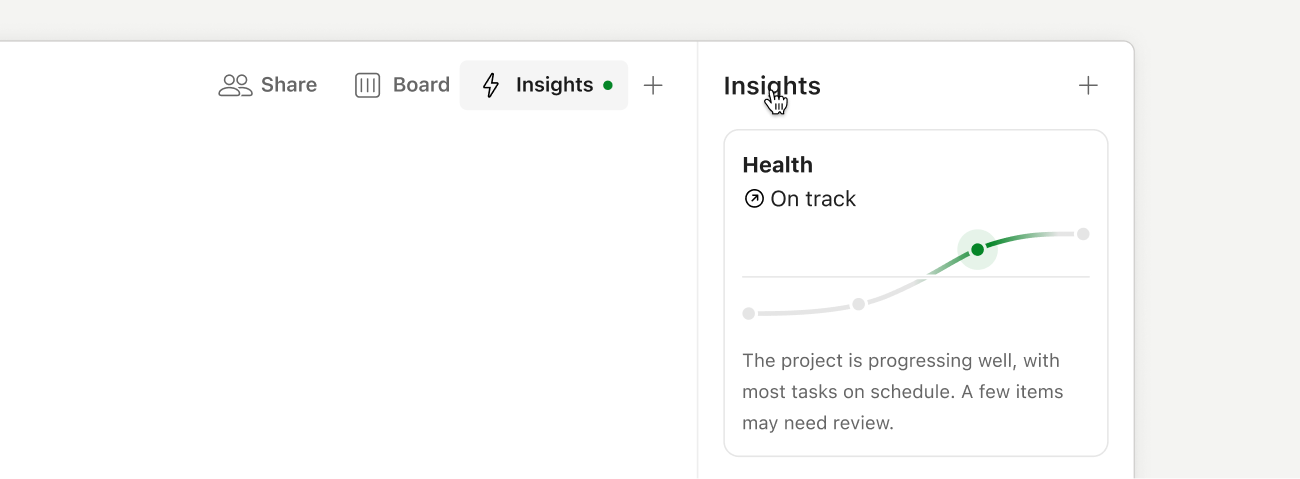The image size is (1300, 479).
Task: Click the Insights lightning bolt icon
Action: pos(490,85)
